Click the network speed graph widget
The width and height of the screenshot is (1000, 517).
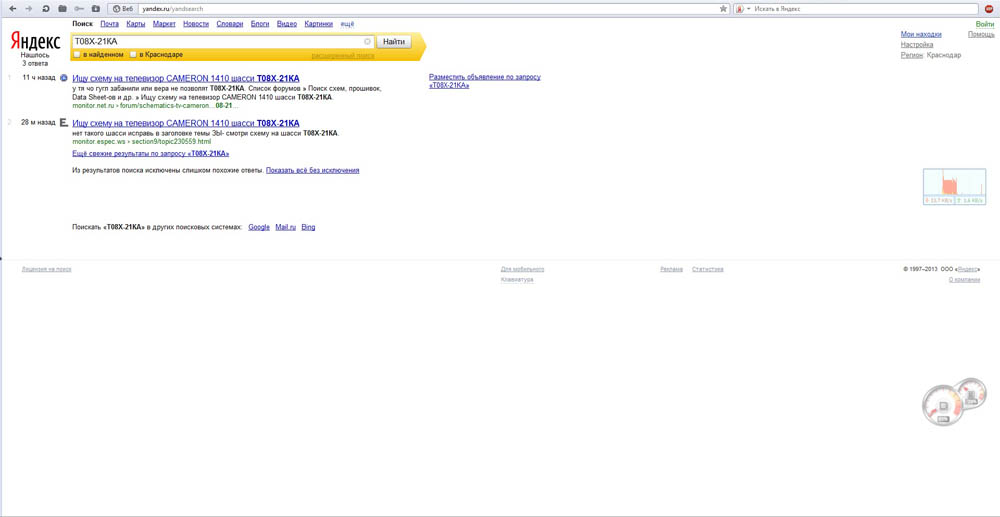tap(954, 186)
